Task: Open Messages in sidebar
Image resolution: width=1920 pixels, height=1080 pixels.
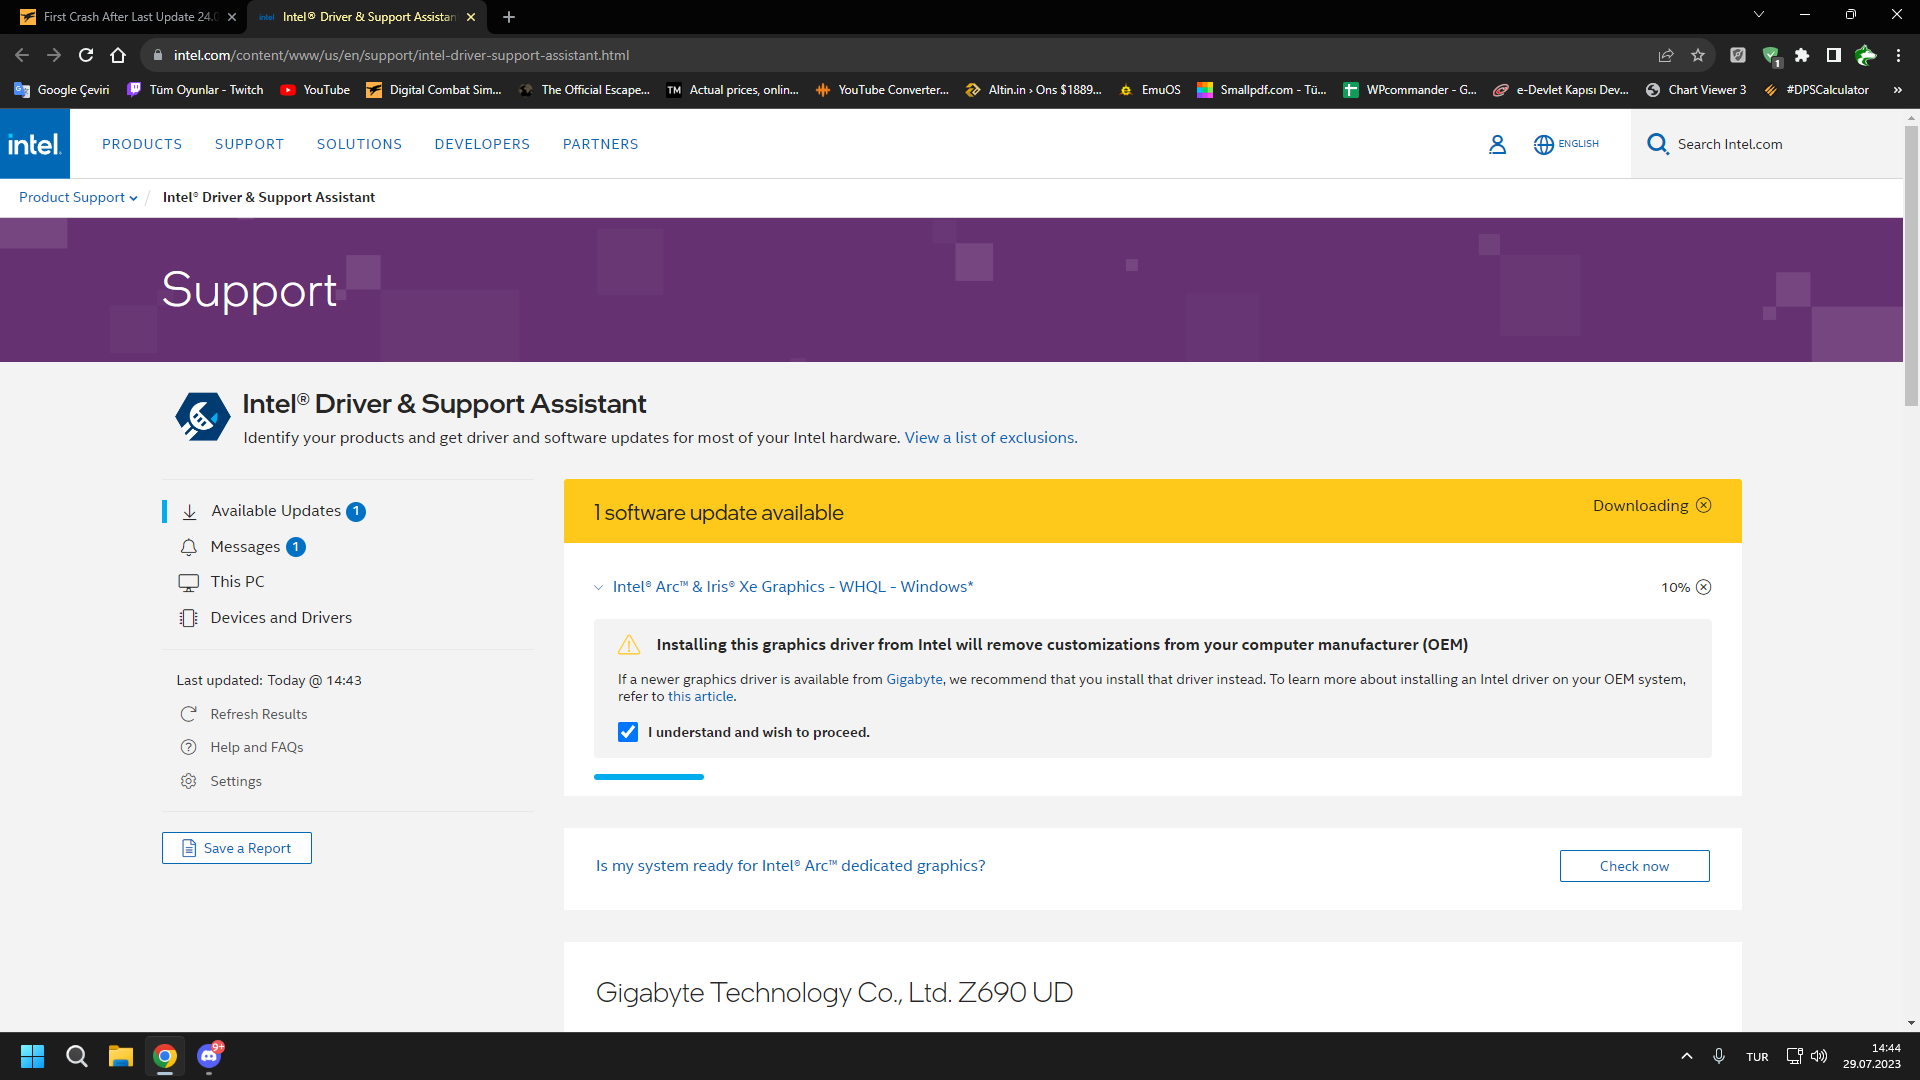Action: (245, 547)
